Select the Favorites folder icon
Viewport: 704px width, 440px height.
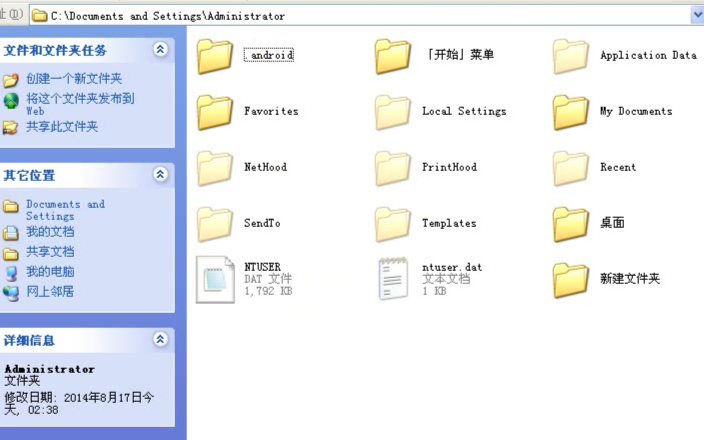pos(215,112)
